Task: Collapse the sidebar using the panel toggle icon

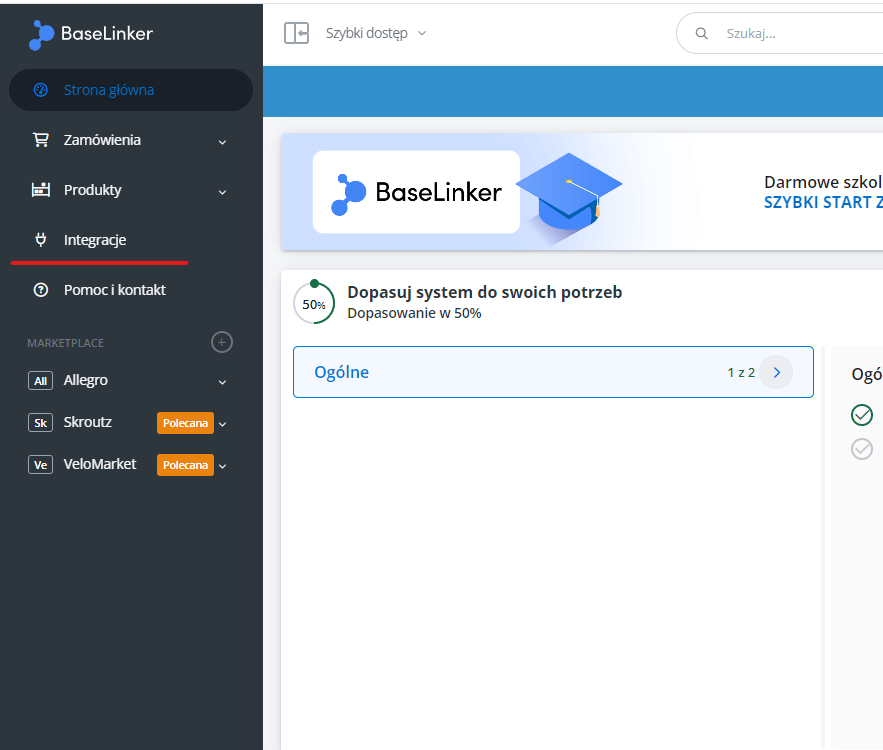Action: (x=296, y=33)
